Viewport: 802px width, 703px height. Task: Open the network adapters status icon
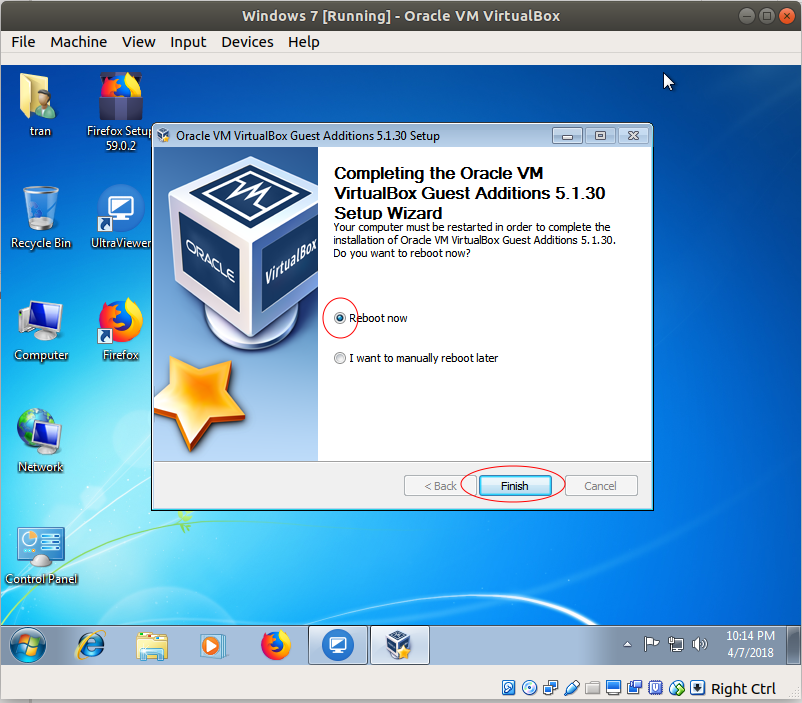(x=550, y=688)
